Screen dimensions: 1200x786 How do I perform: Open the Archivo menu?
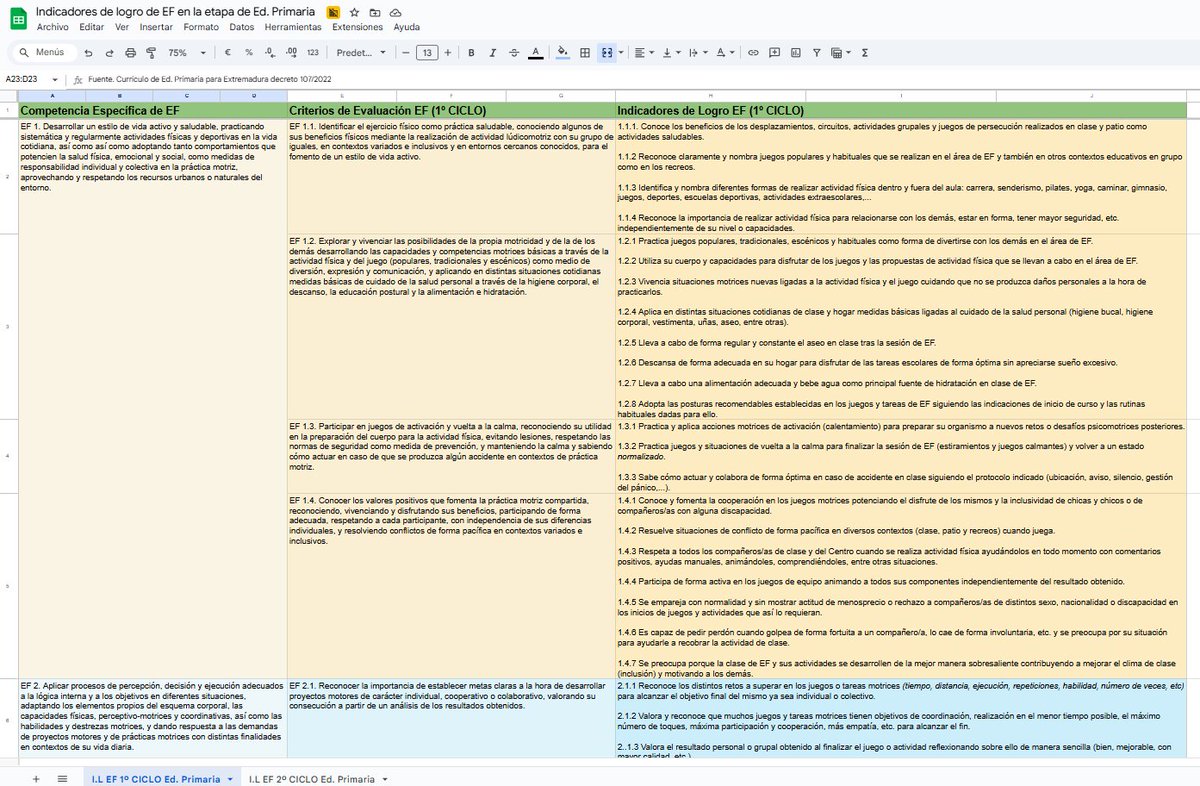tap(52, 27)
